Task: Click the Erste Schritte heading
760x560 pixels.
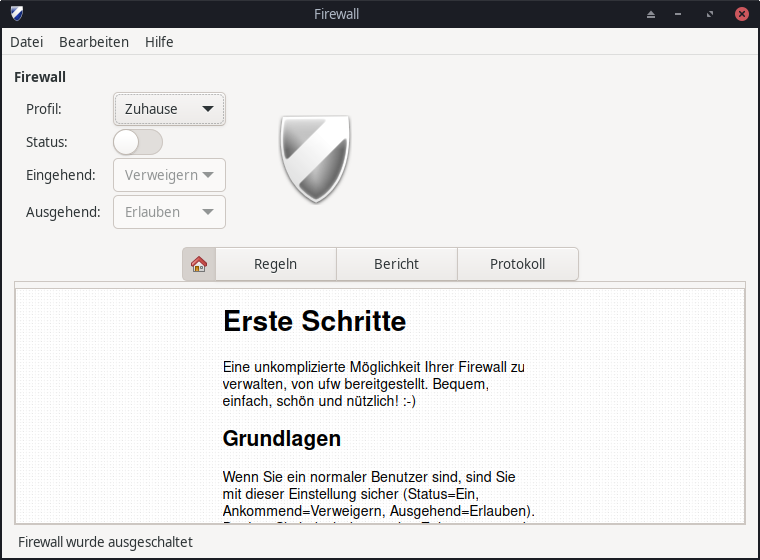Action: tap(314, 321)
